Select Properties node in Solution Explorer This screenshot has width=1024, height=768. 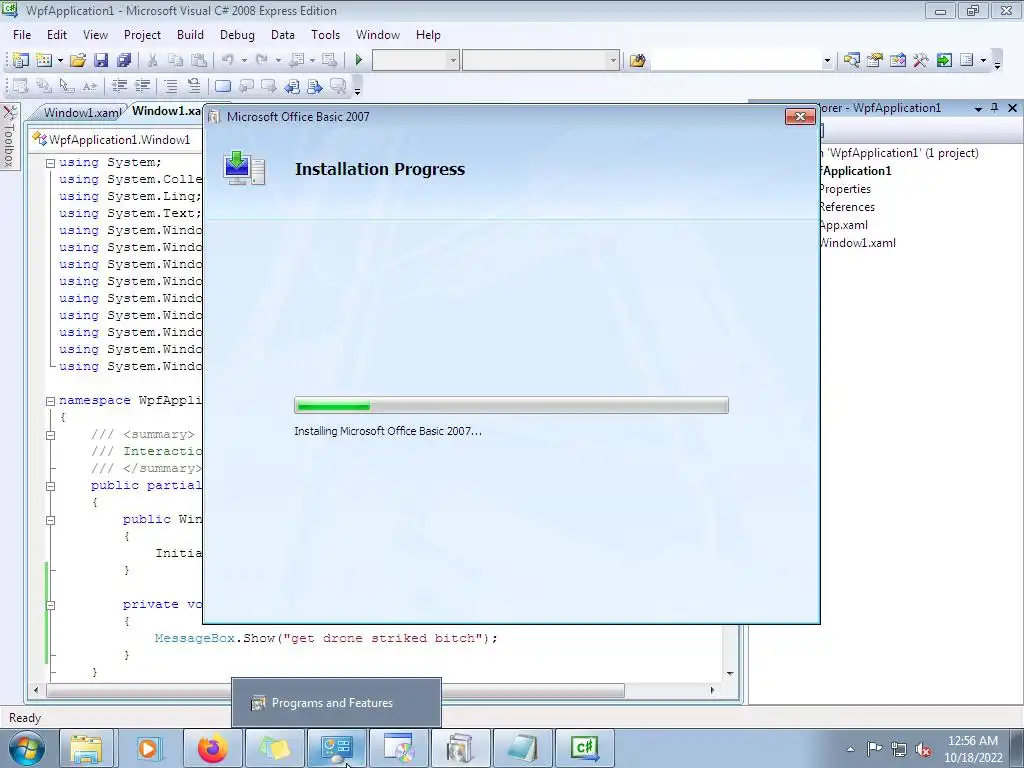[845, 189]
